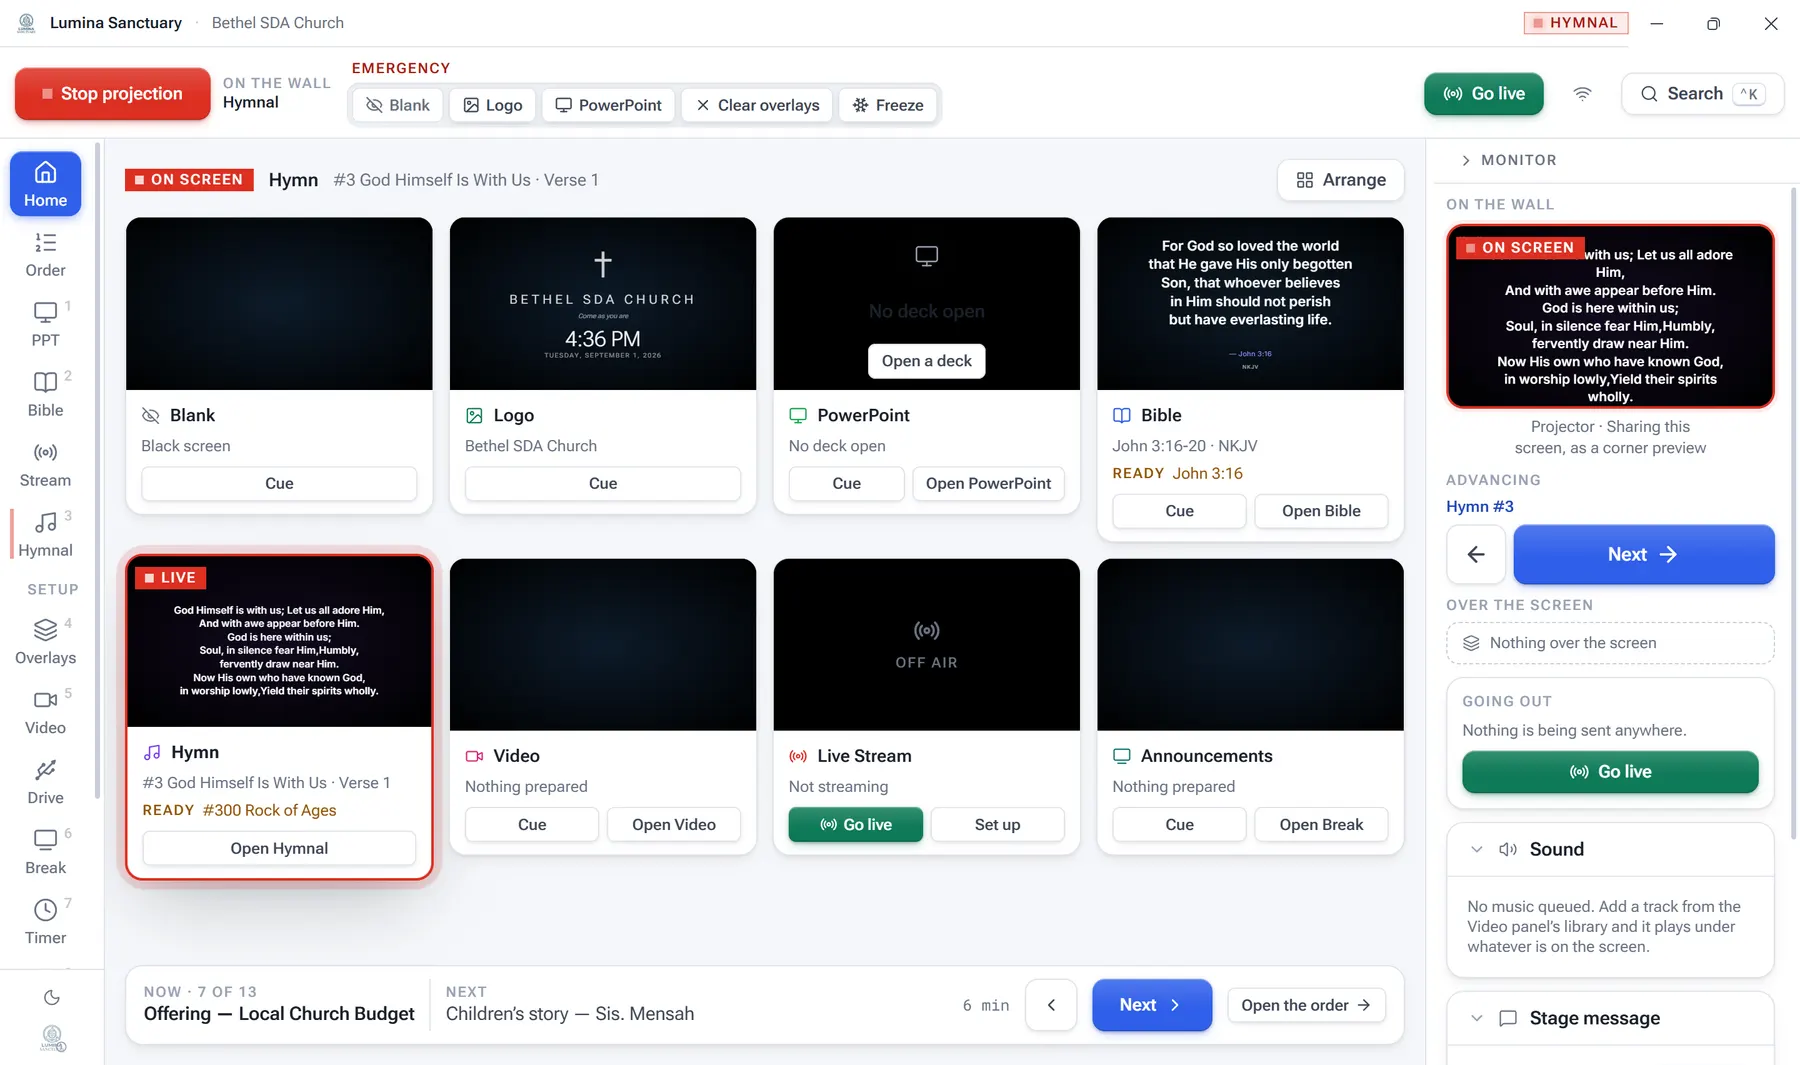Advance with blue Next in Monitor panel

[1644, 554]
